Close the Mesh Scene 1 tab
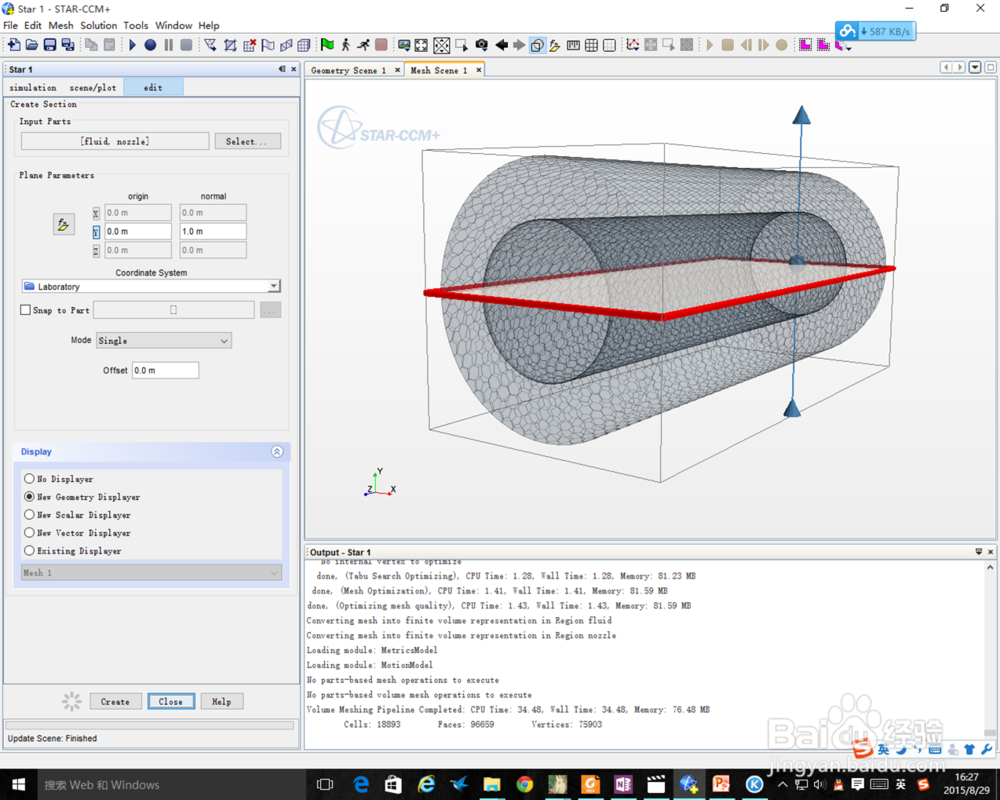The width and height of the screenshot is (1000, 800). (x=478, y=70)
